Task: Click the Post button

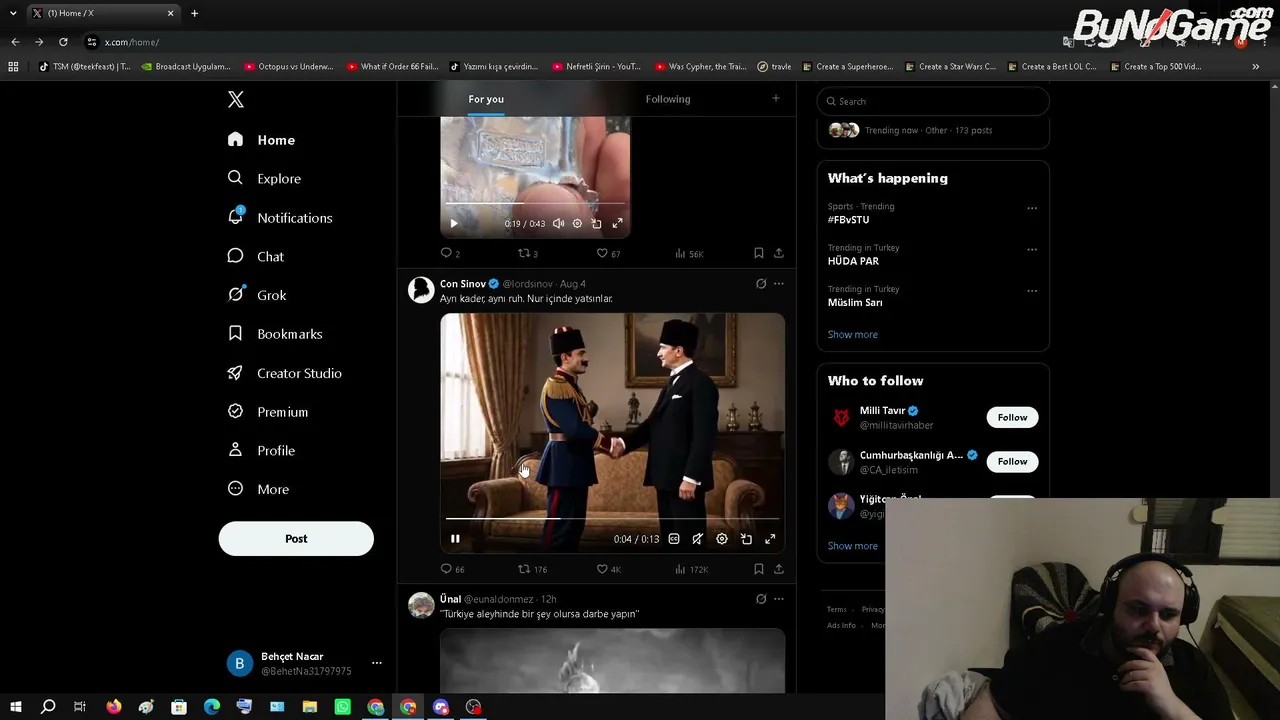Action: (296, 538)
